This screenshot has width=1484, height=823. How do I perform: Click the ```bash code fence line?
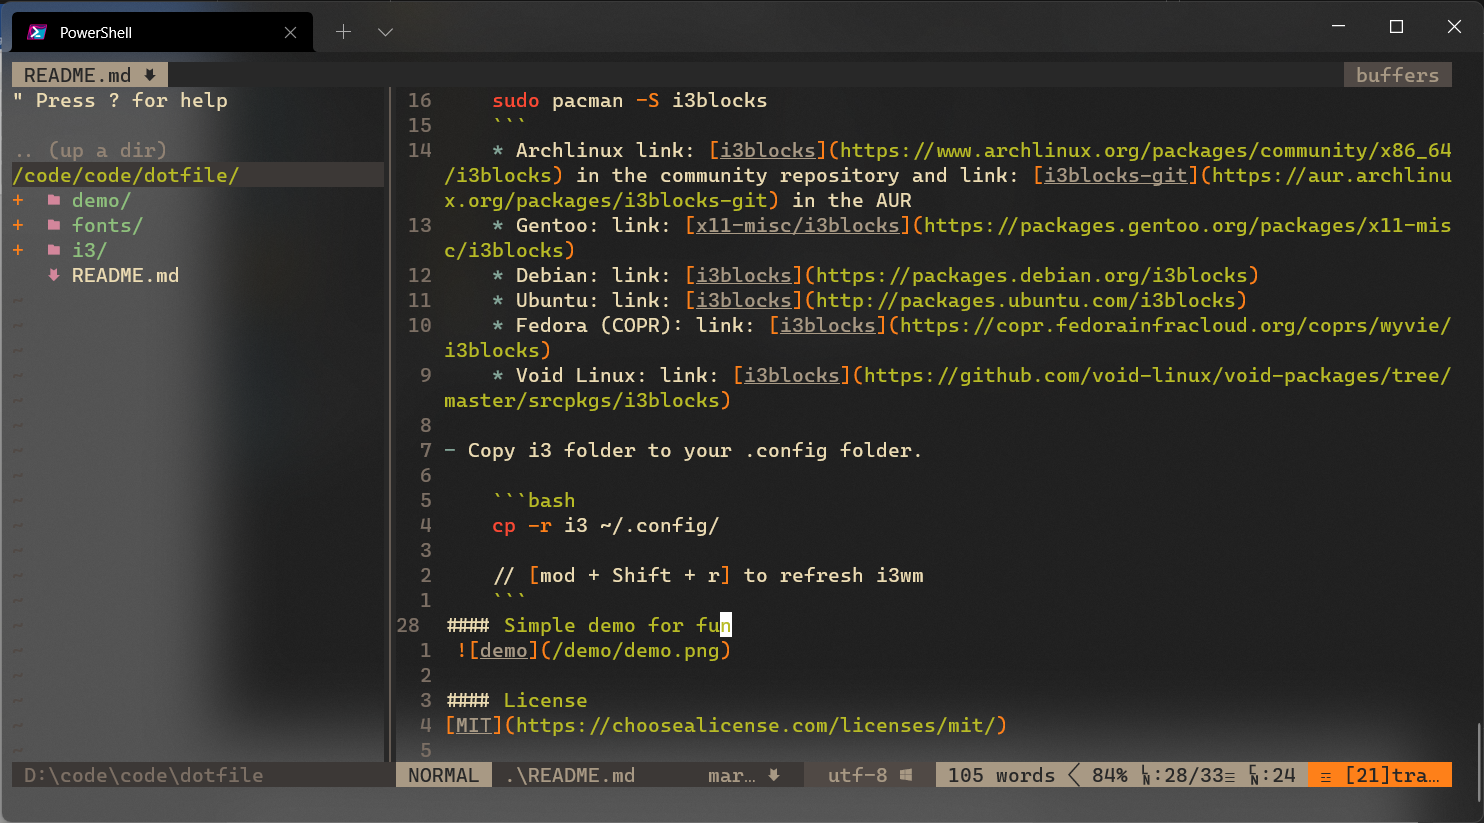pyautogui.click(x=533, y=500)
